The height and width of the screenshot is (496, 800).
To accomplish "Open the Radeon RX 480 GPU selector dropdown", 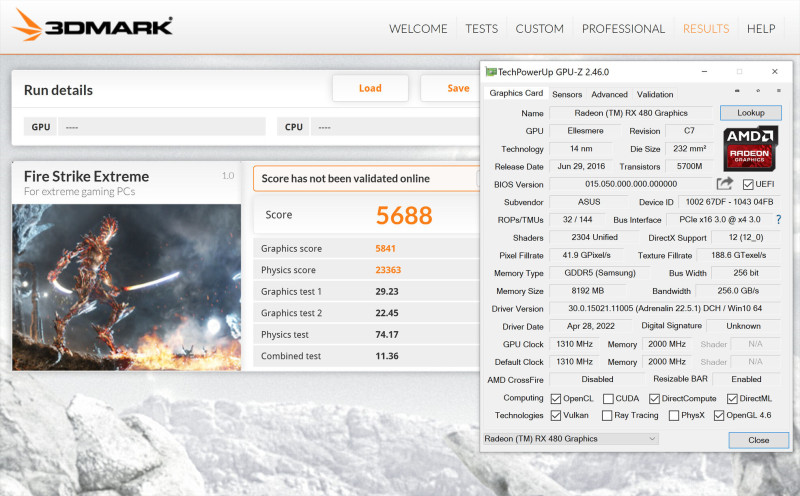I will 570,438.
